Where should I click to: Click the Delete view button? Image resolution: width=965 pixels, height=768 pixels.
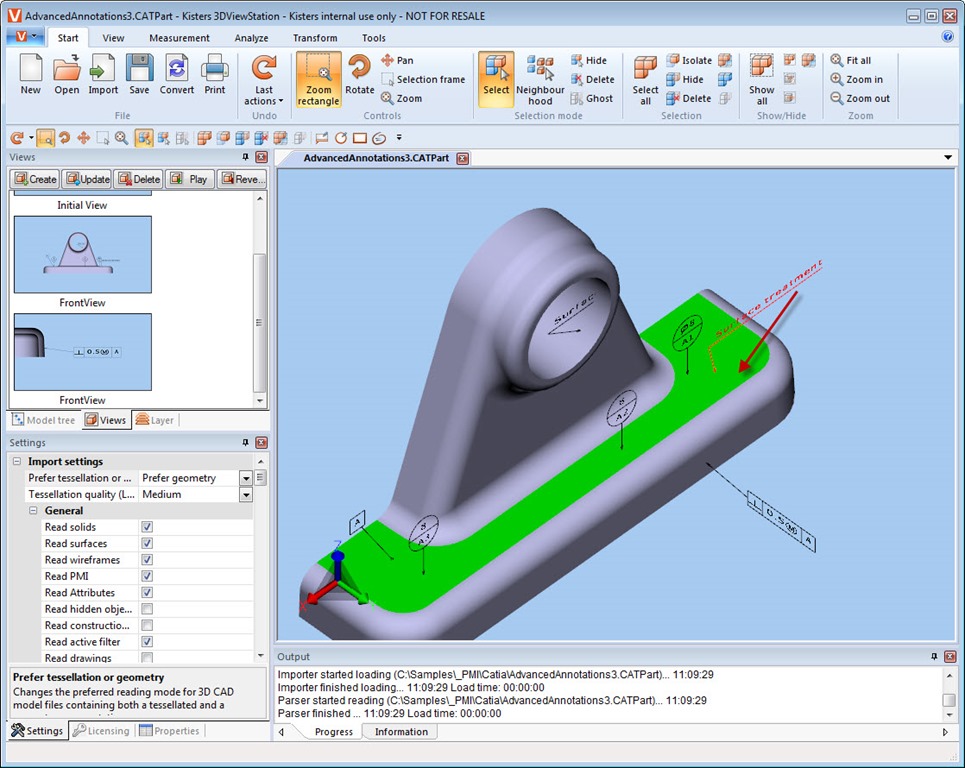(138, 179)
